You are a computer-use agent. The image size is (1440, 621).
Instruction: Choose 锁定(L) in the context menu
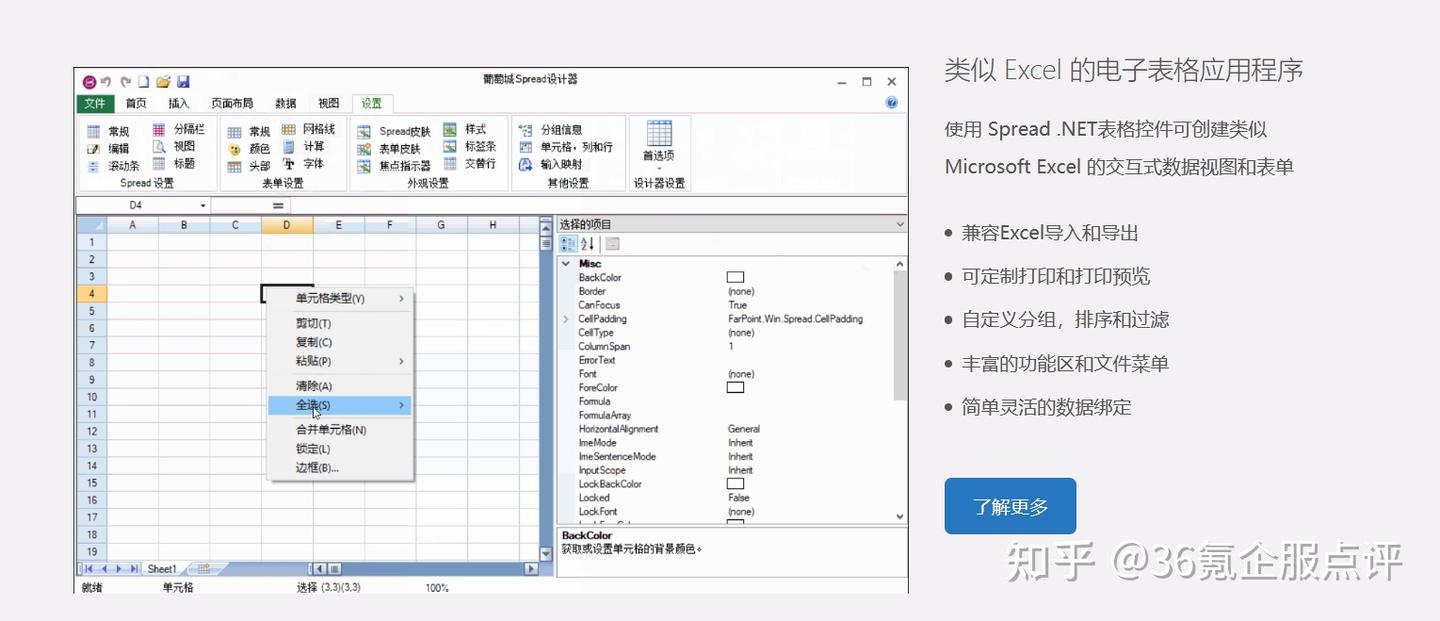[x=340, y=449]
